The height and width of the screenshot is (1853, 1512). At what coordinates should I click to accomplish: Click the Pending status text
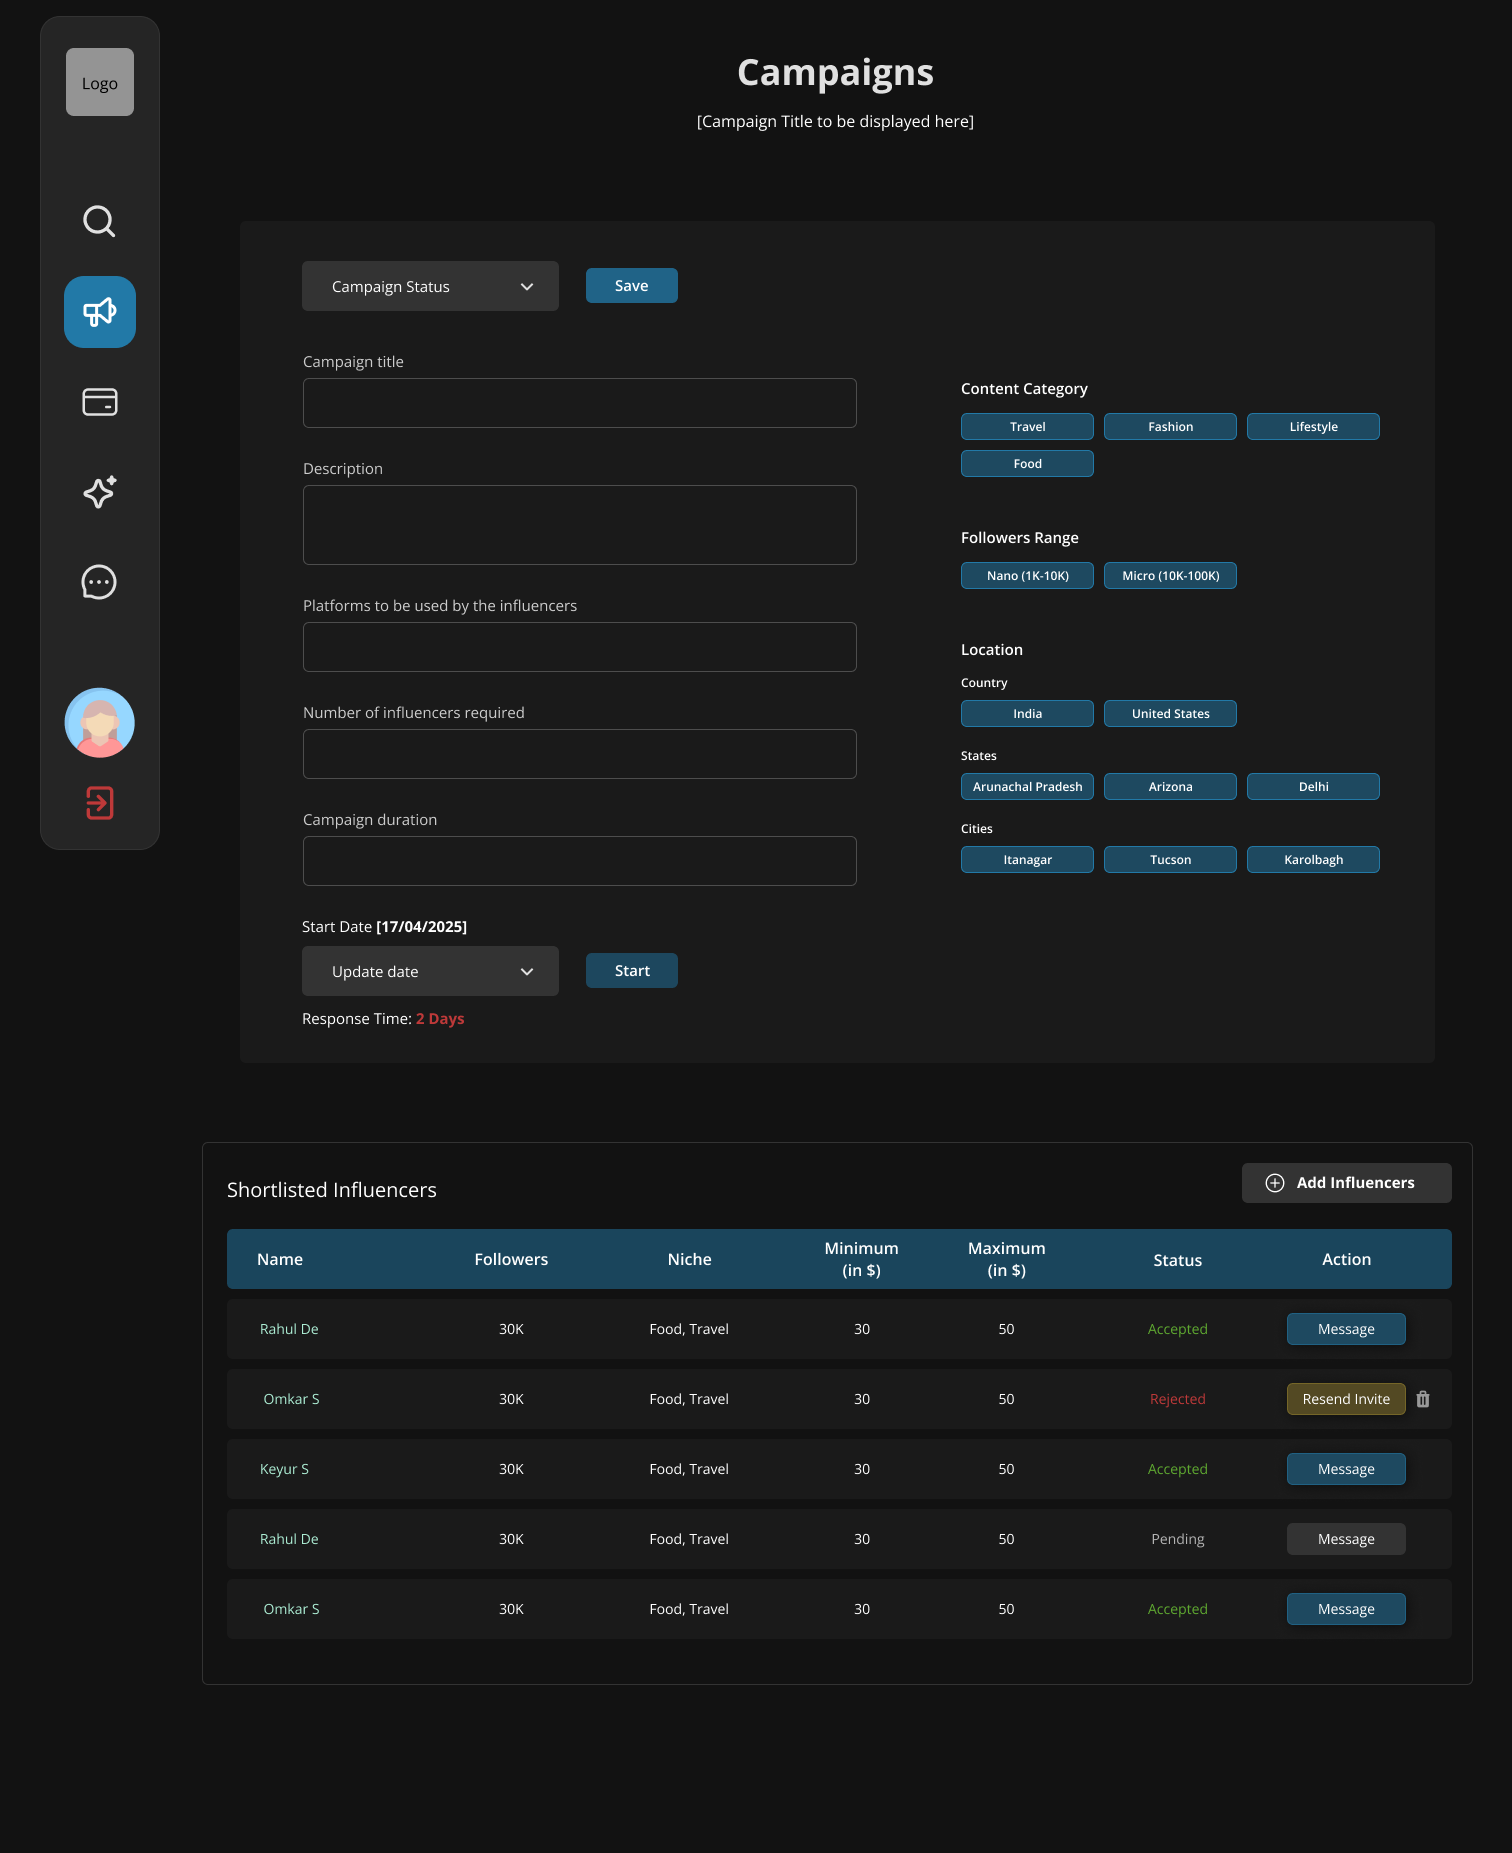pos(1177,1539)
